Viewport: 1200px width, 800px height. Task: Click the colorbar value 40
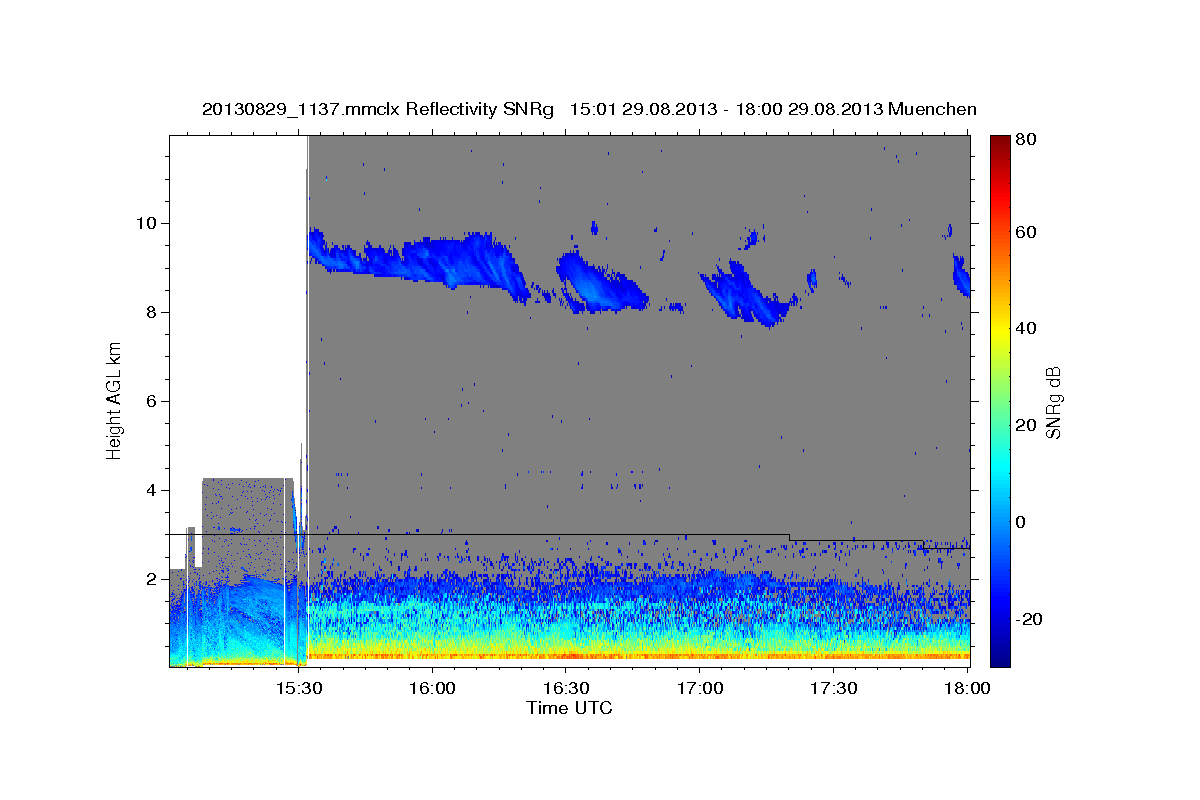click(1025, 328)
